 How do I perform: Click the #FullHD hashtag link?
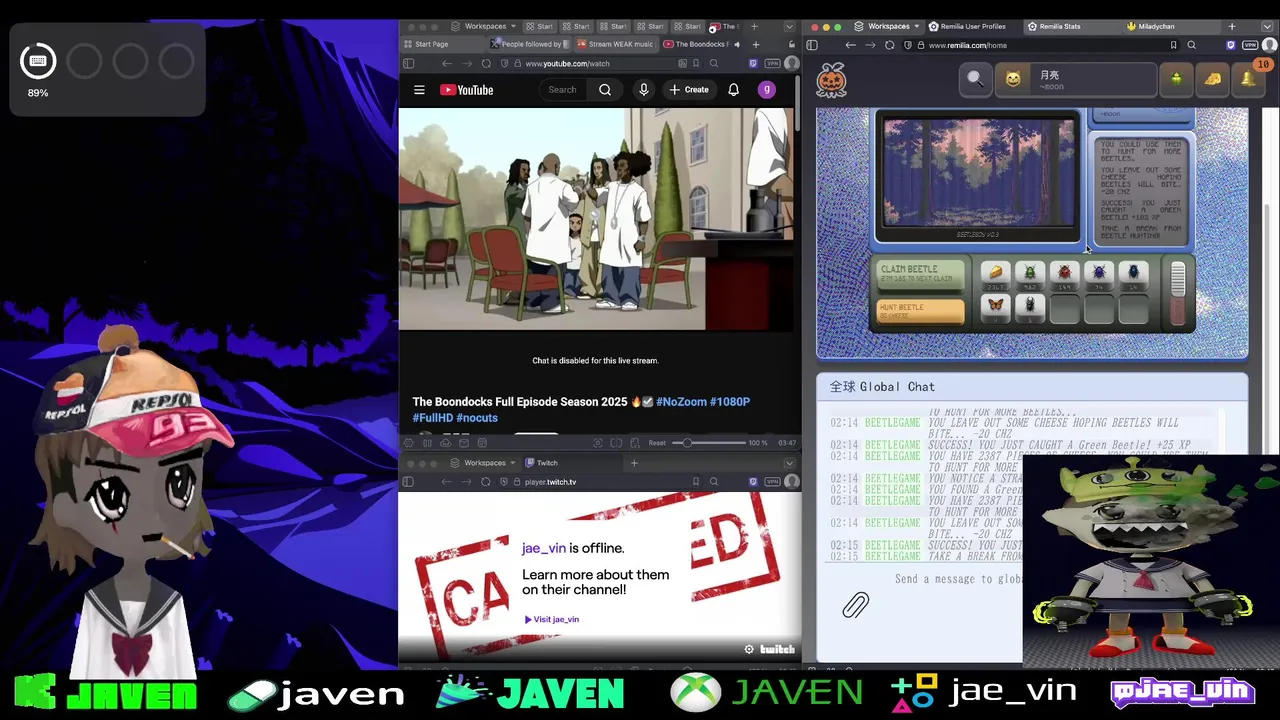[x=432, y=418]
